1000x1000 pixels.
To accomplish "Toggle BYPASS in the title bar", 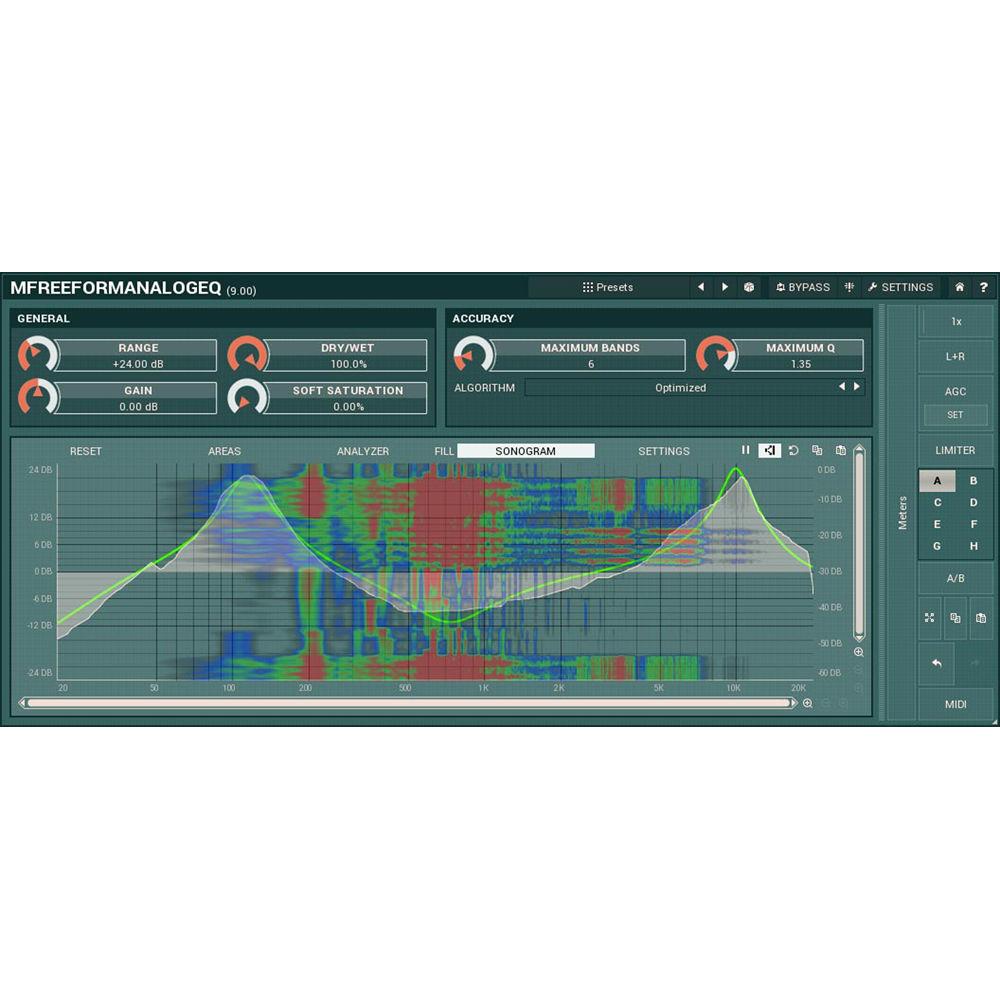I will pyautogui.click(x=801, y=287).
